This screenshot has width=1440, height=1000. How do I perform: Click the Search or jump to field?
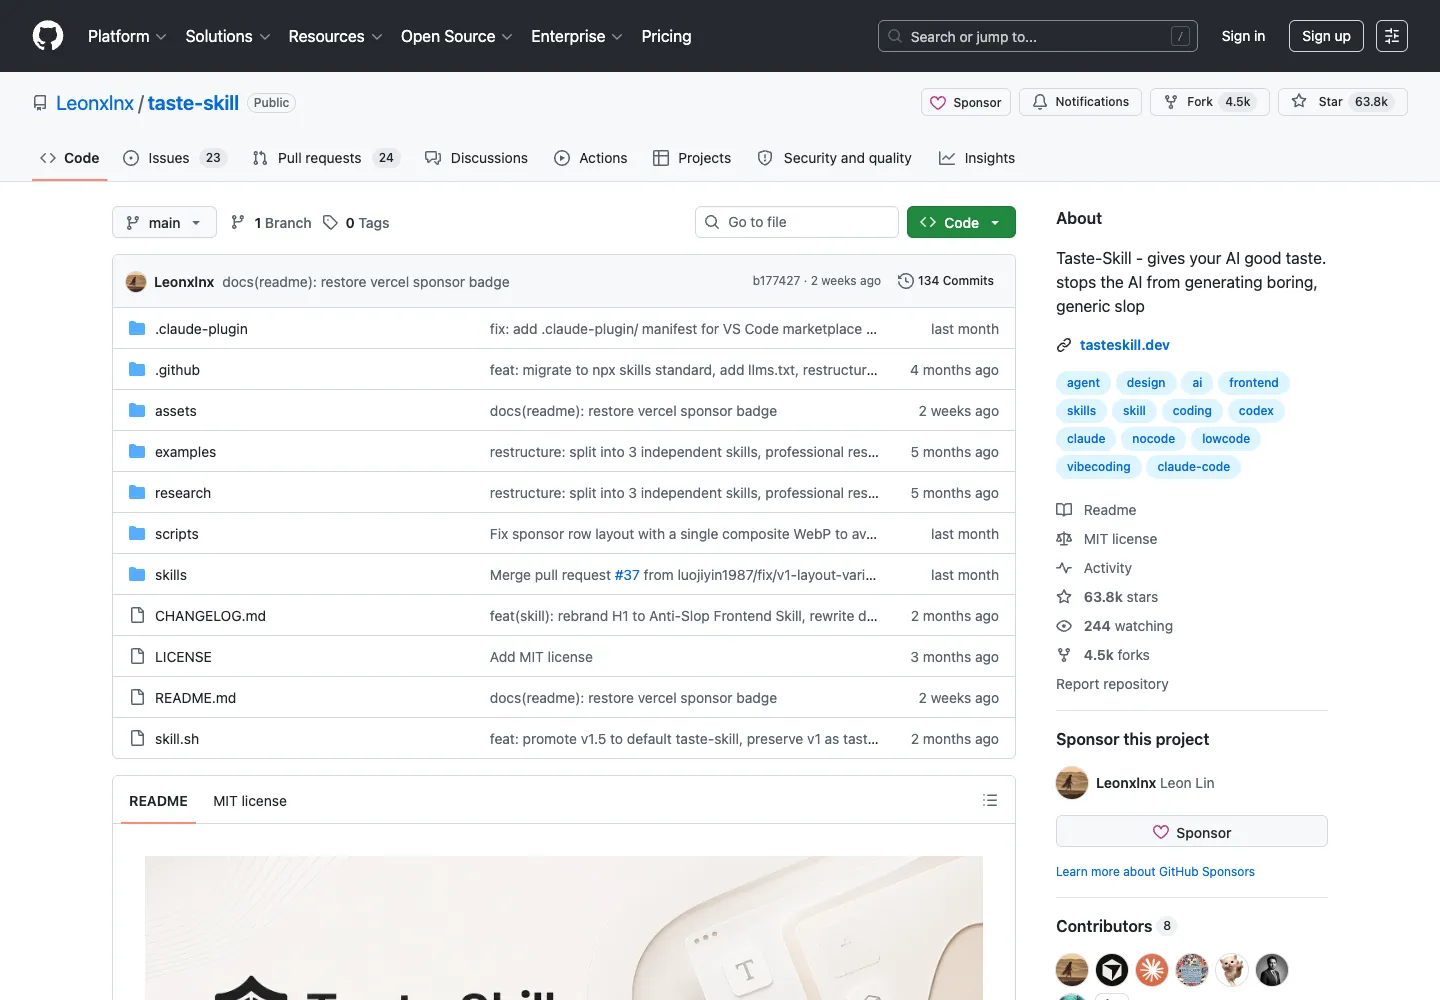(x=1038, y=36)
